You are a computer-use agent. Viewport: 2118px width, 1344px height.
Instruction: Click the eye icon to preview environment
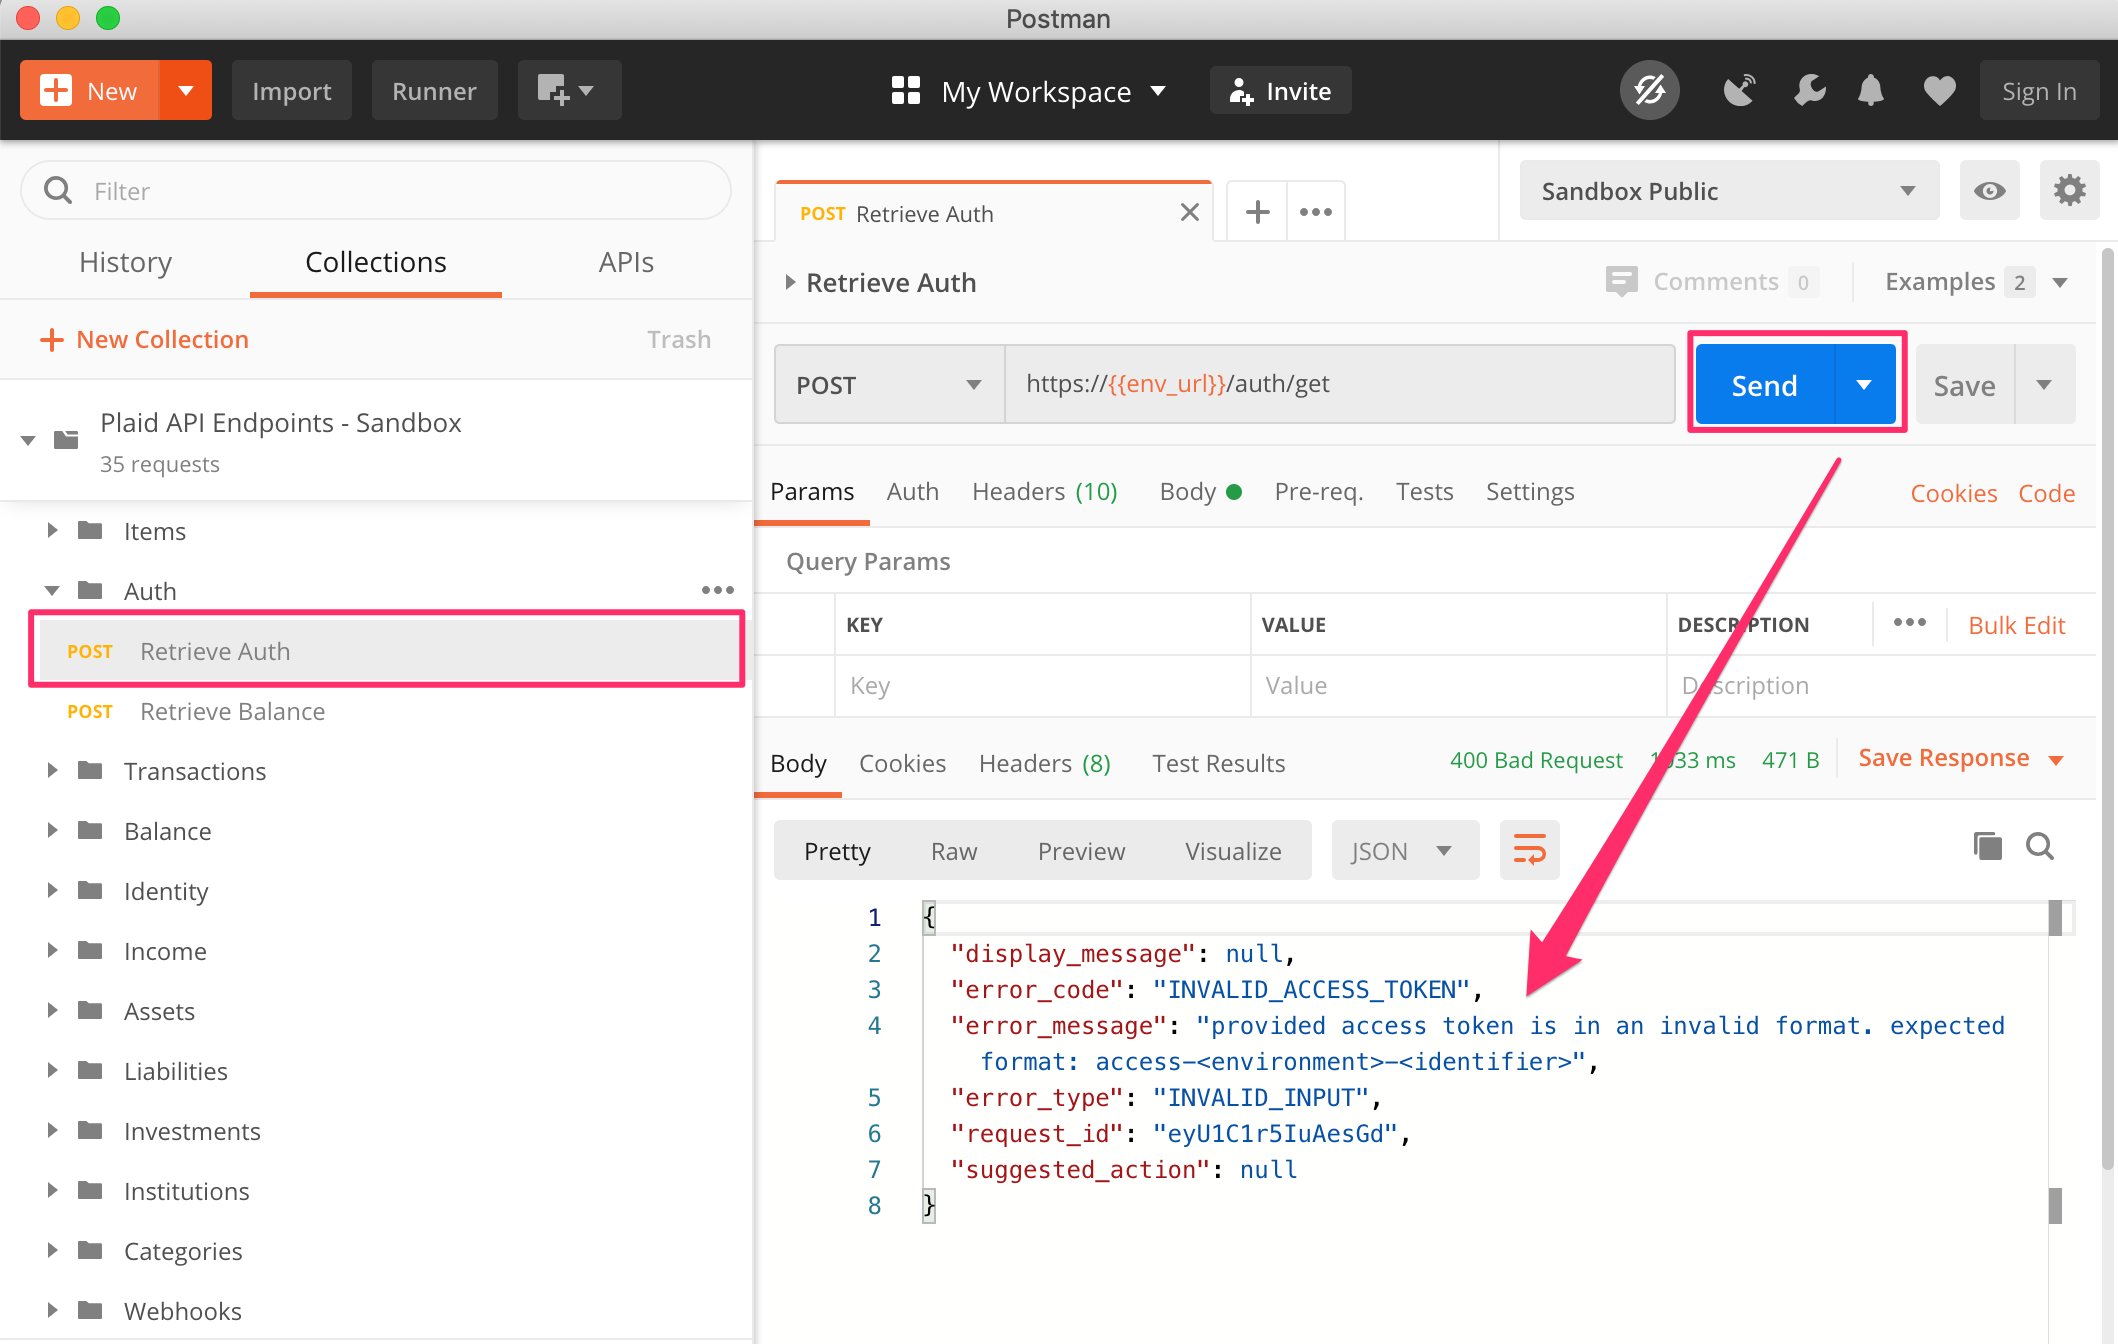tap(1990, 190)
